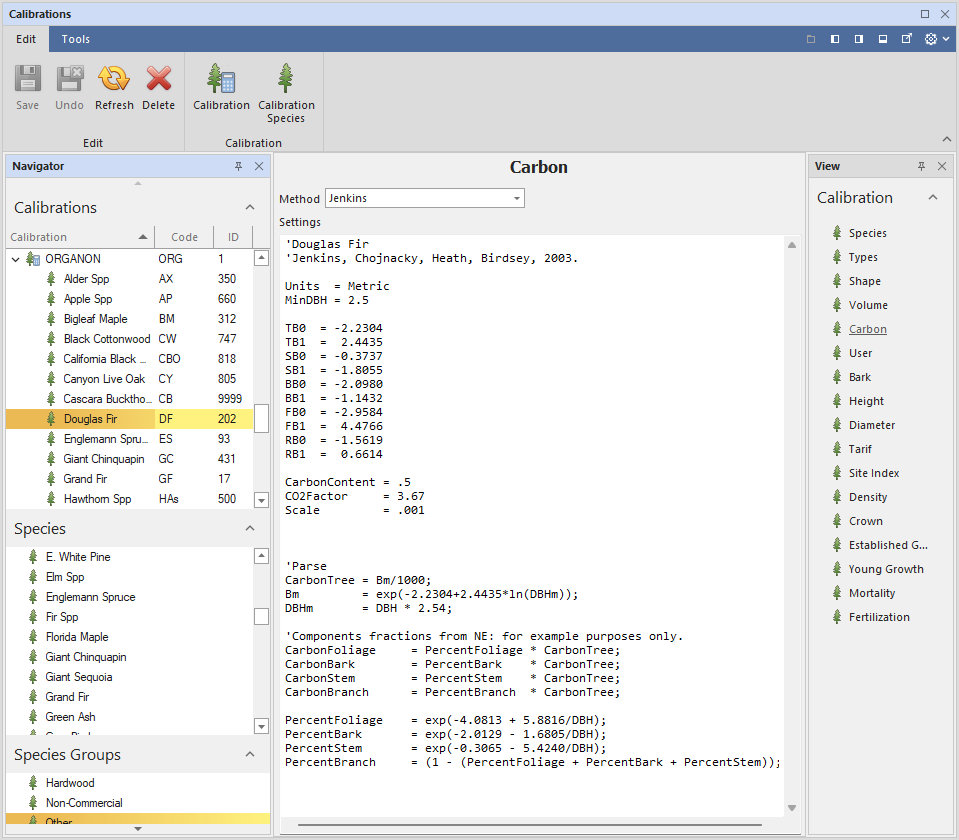
Task: Open the Shape view link
Action: (x=865, y=281)
